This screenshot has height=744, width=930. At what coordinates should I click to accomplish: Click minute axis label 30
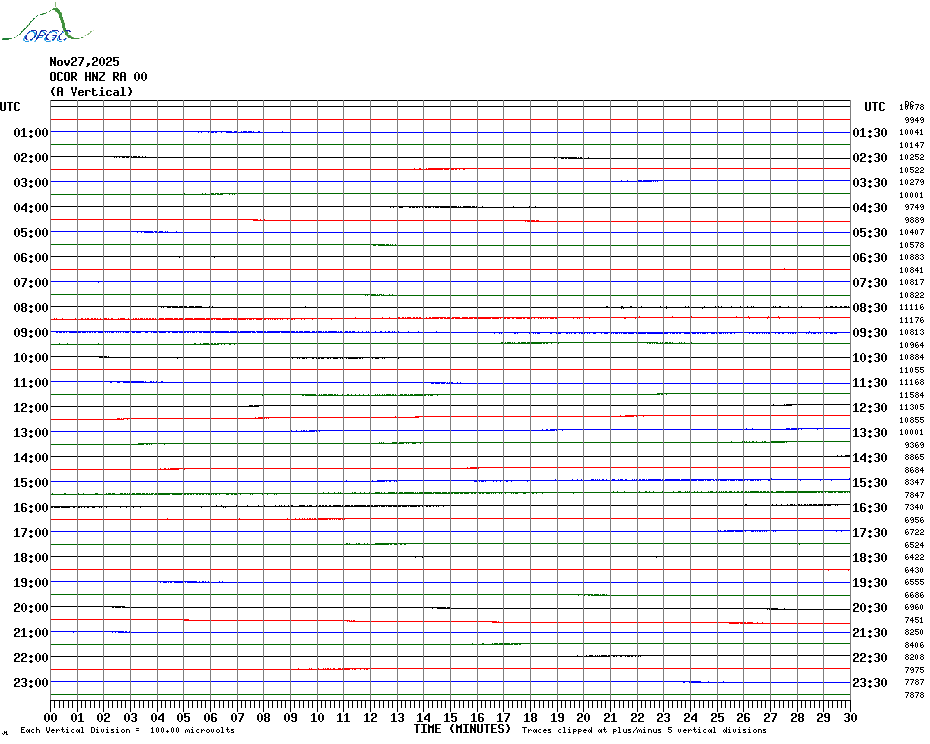(851, 718)
